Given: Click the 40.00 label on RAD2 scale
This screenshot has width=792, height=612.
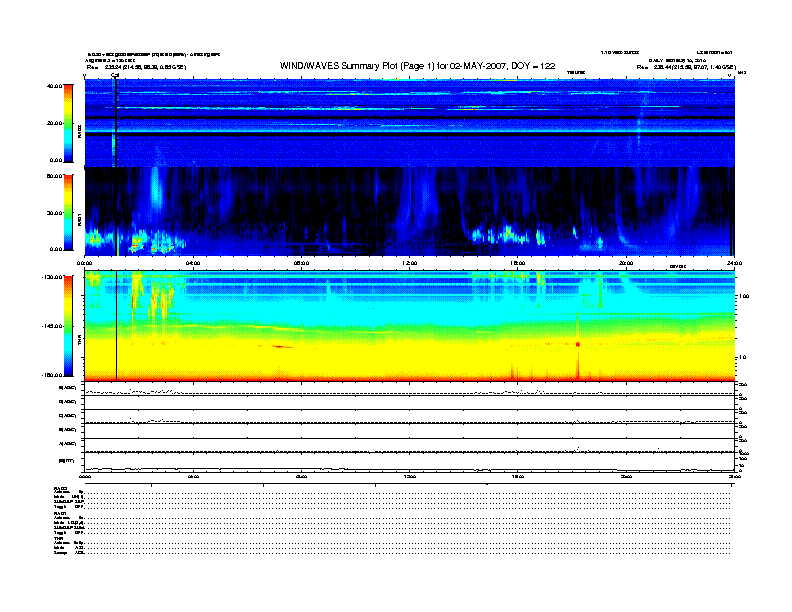Looking at the screenshot, I should click(54, 86).
